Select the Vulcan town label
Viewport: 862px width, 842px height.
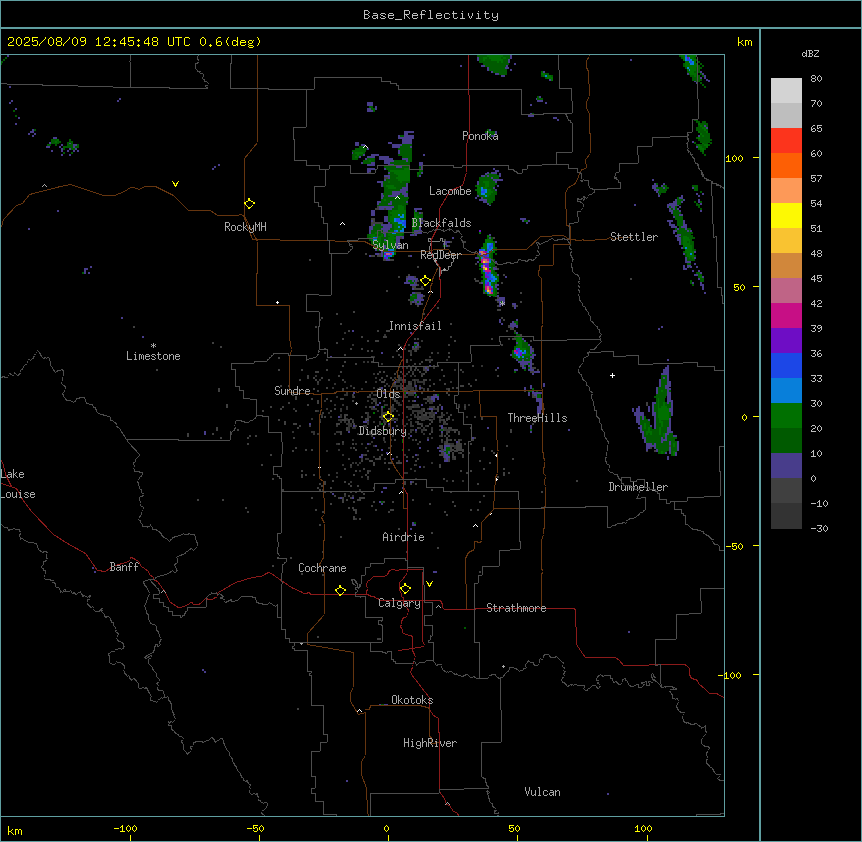pos(543,792)
